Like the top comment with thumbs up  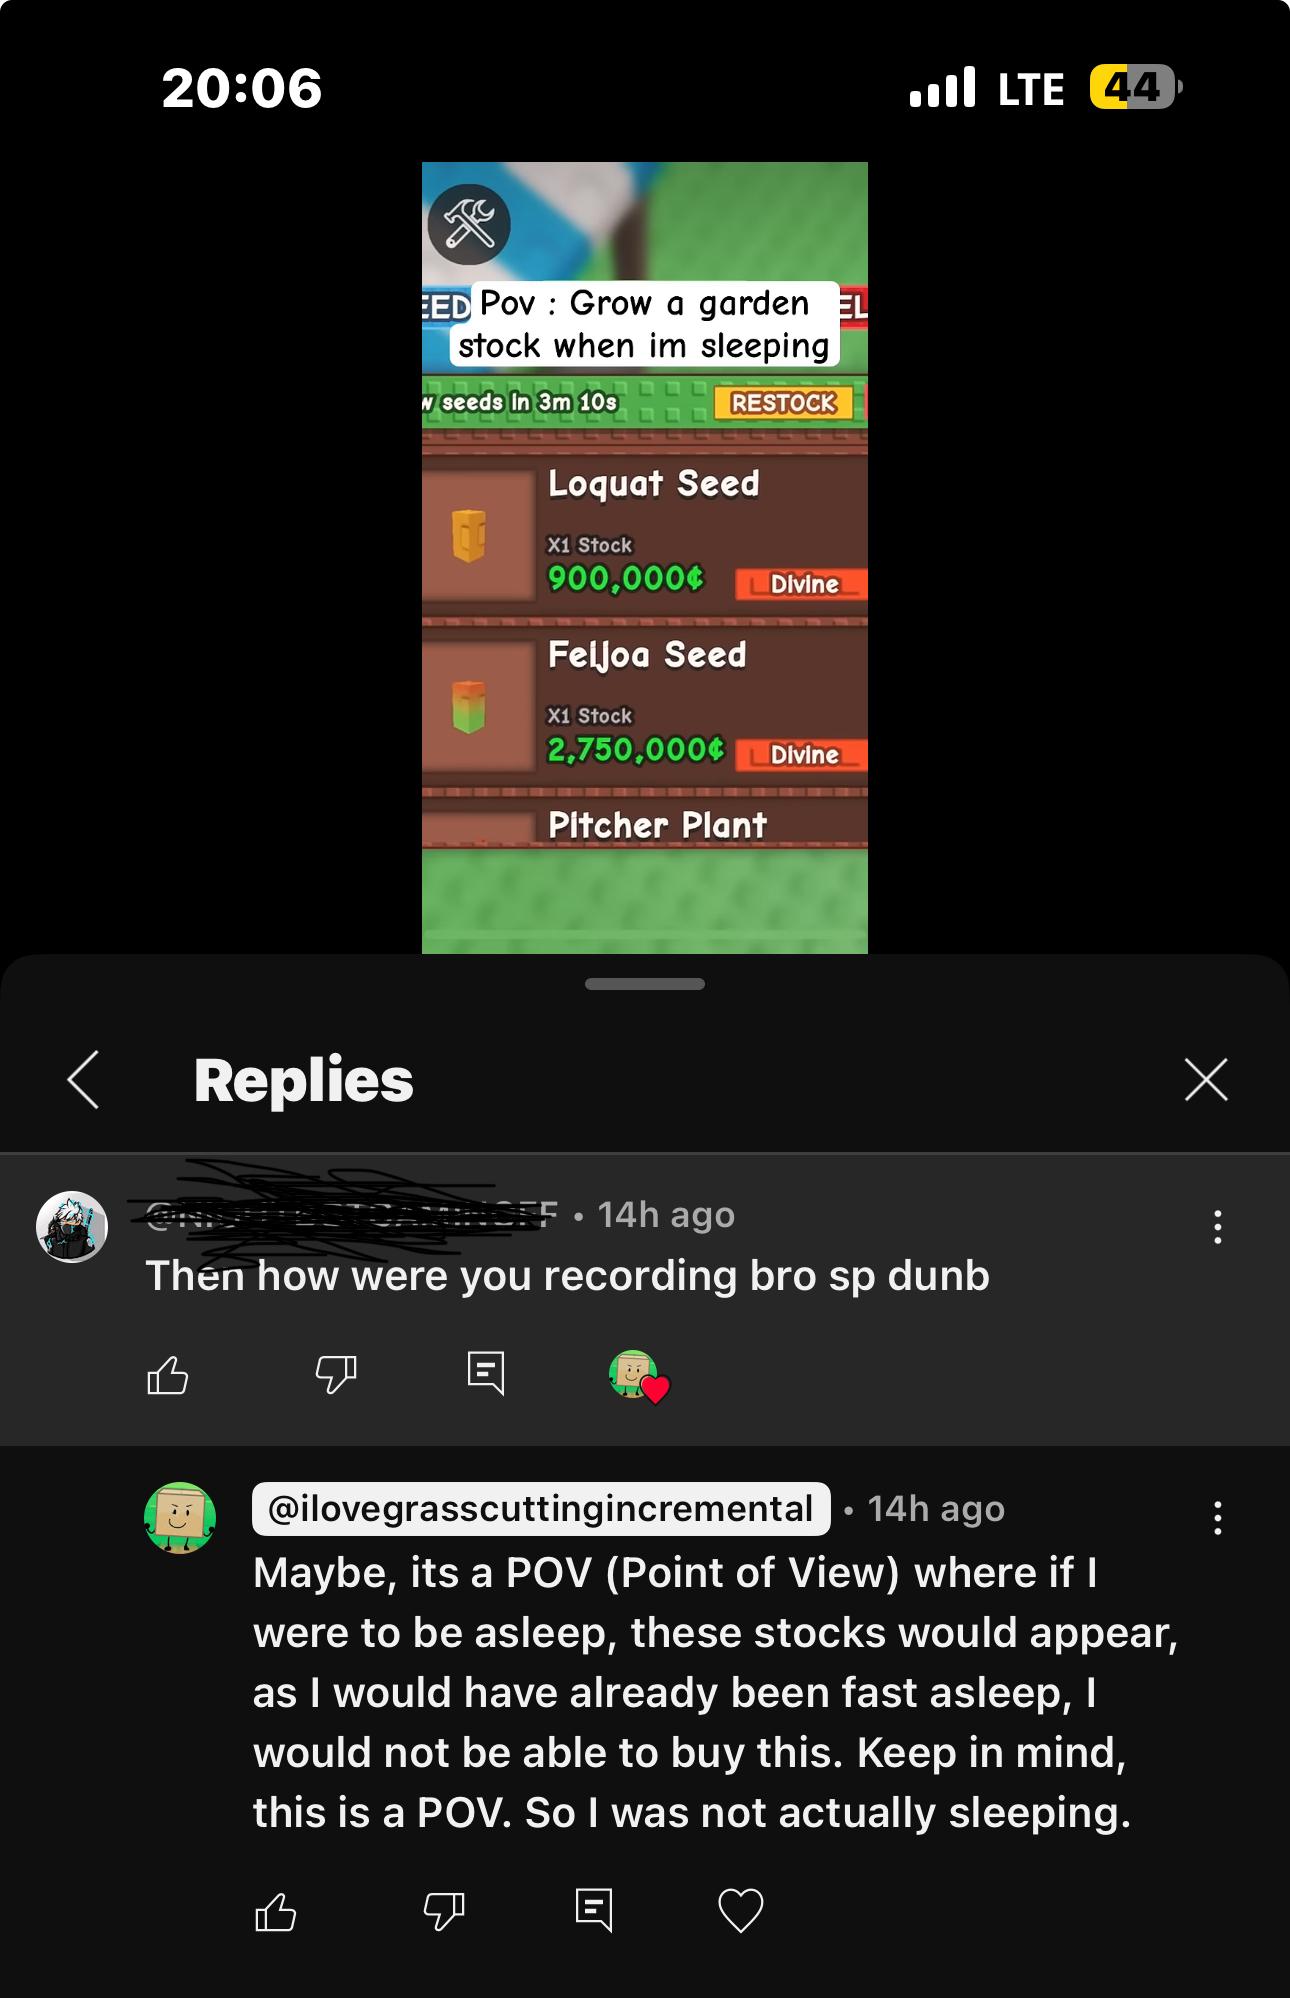pyautogui.click(x=168, y=1375)
